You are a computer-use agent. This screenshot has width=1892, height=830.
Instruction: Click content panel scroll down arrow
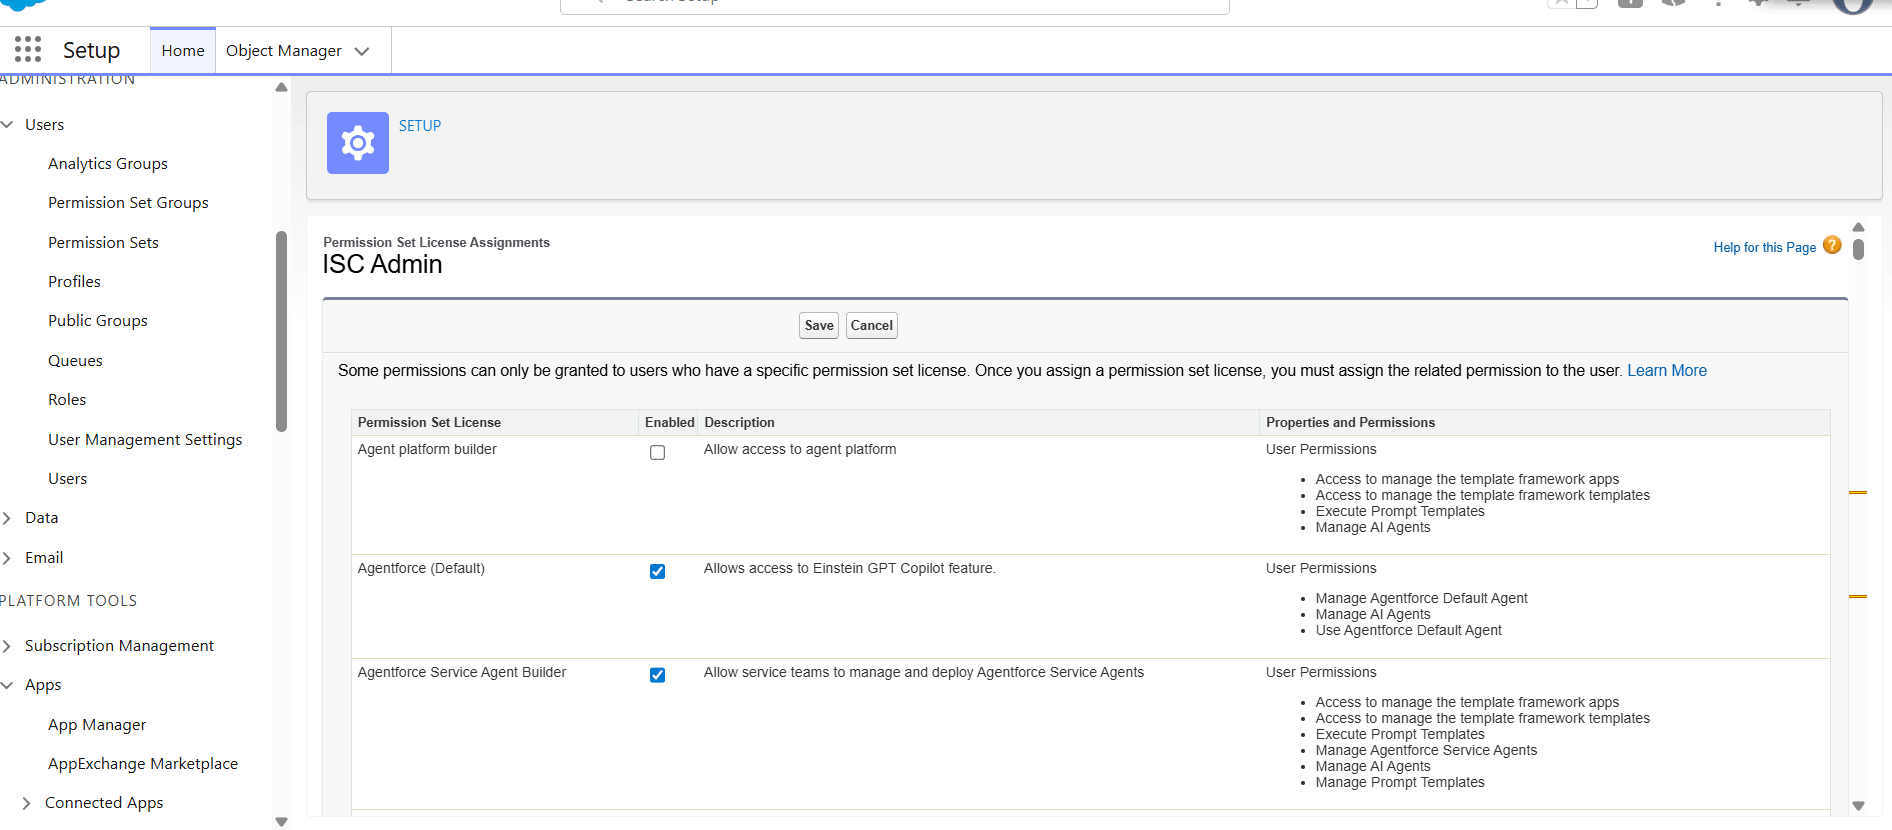click(x=1858, y=806)
